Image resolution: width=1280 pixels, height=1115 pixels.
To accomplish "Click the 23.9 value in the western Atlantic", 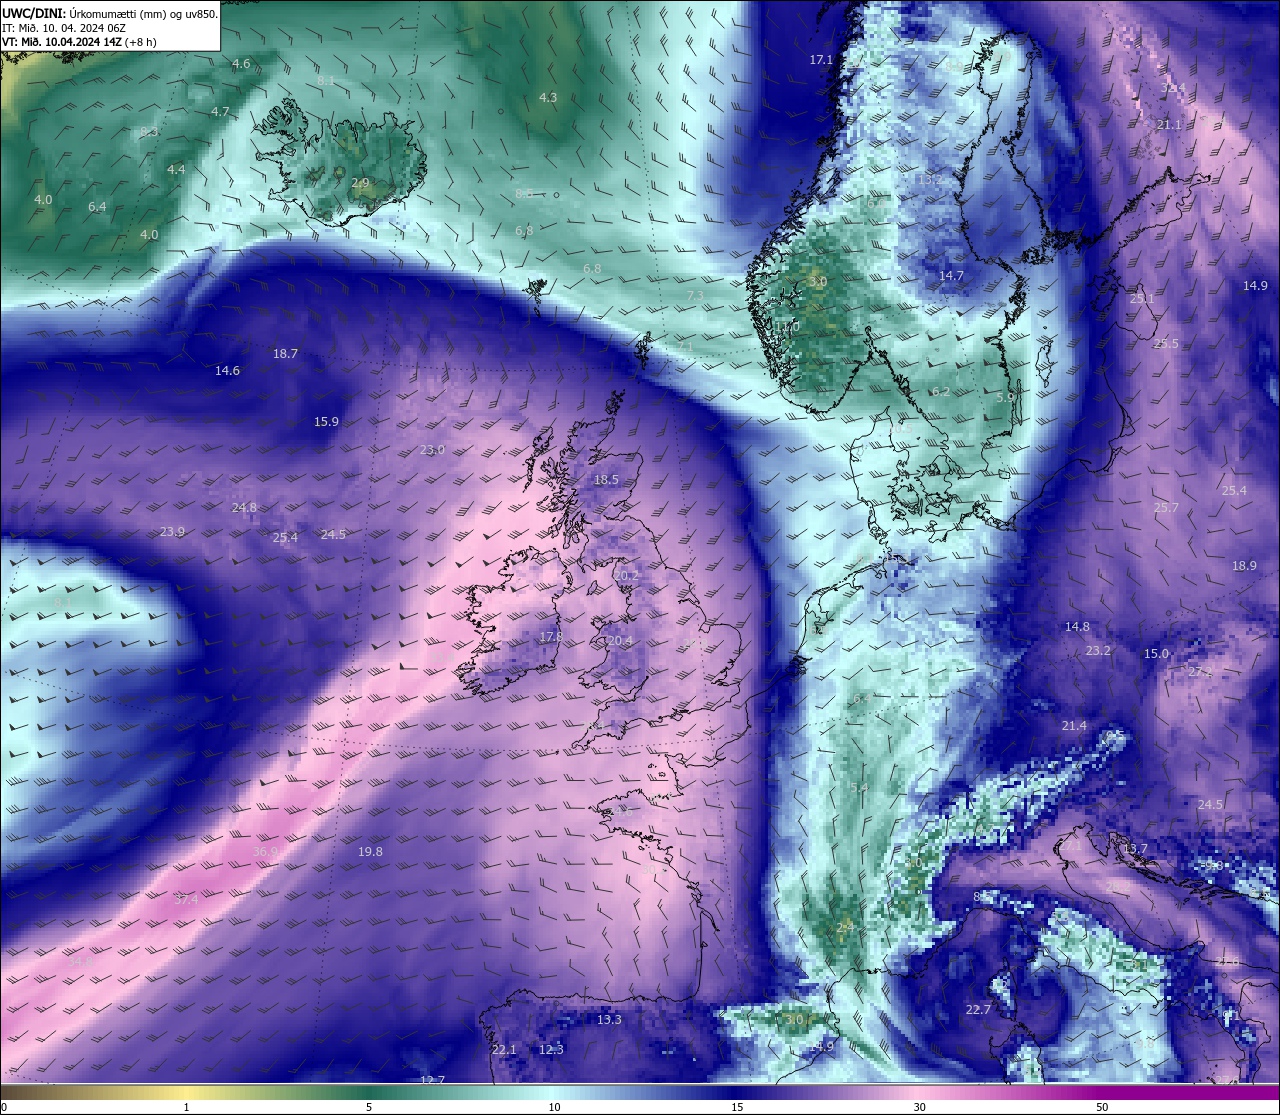I will pos(172,532).
